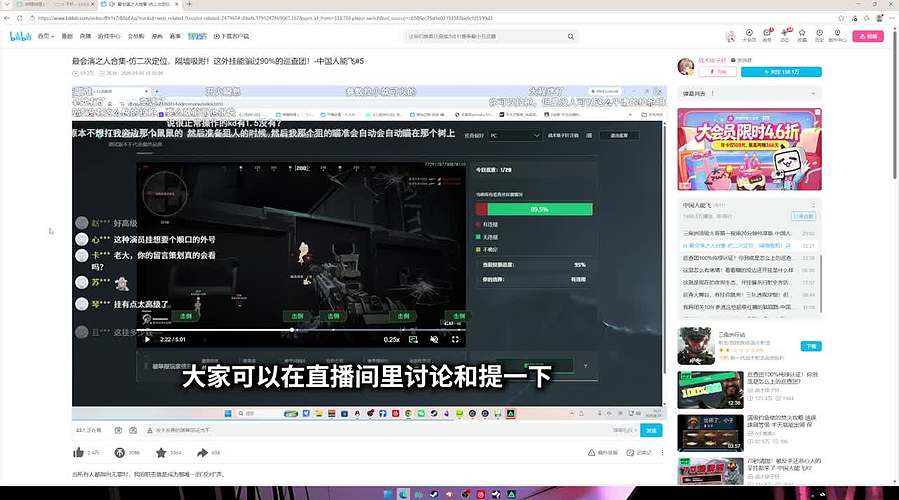This screenshot has height=500, width=899.
Task: Open the 漫画 navigation item
Action: pos(157,36)
